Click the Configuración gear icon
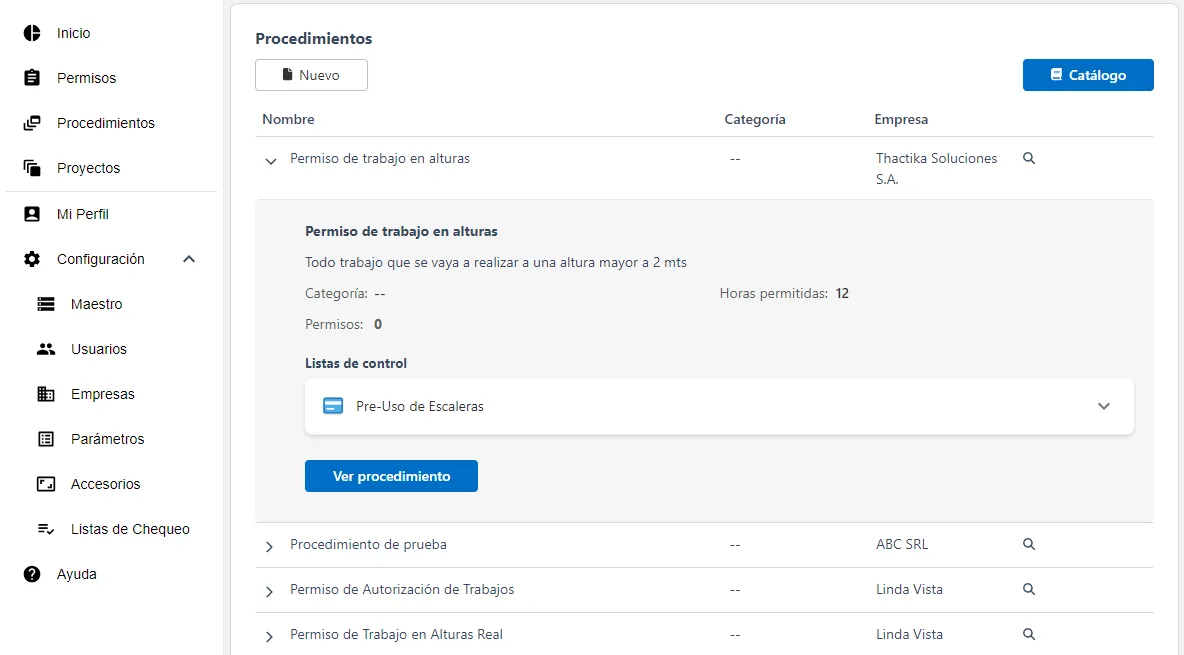The image size is (1184, 655). point(32,259)
